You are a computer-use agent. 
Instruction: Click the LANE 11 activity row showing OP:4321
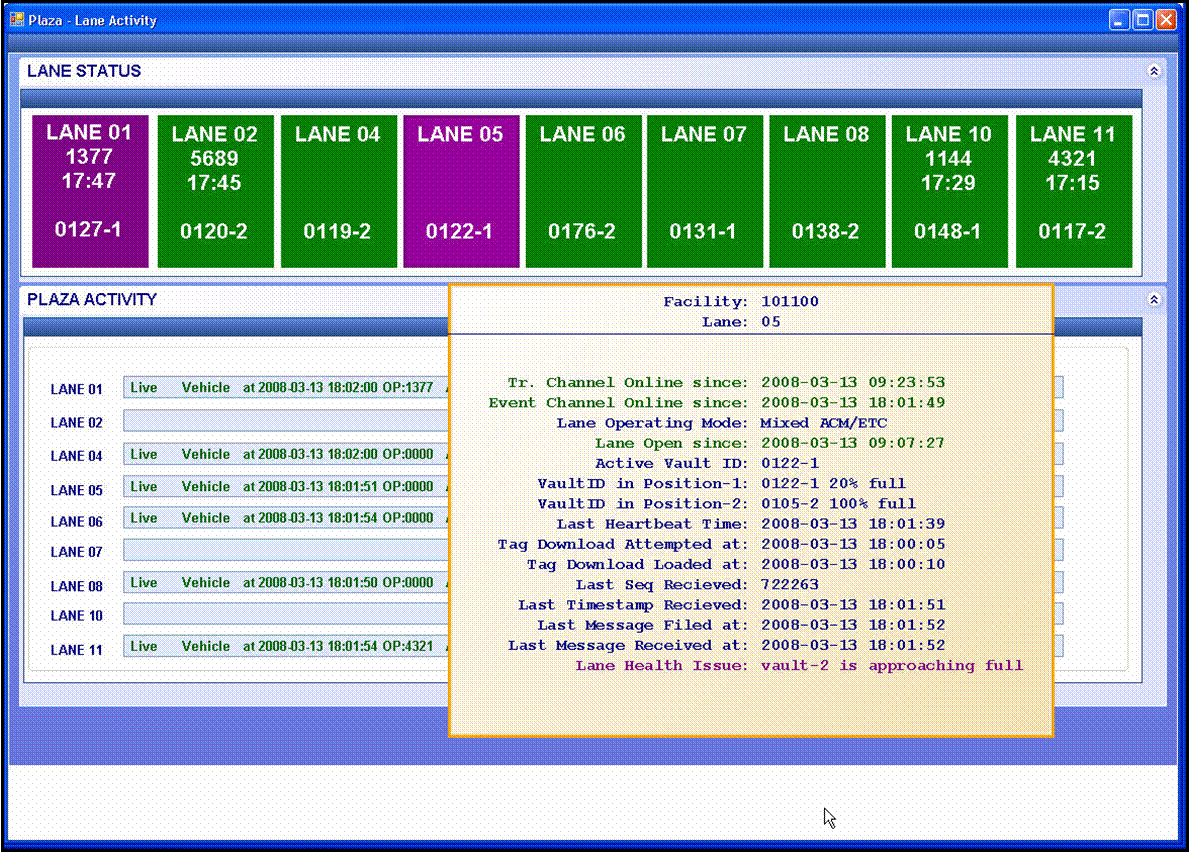[286, 647]
